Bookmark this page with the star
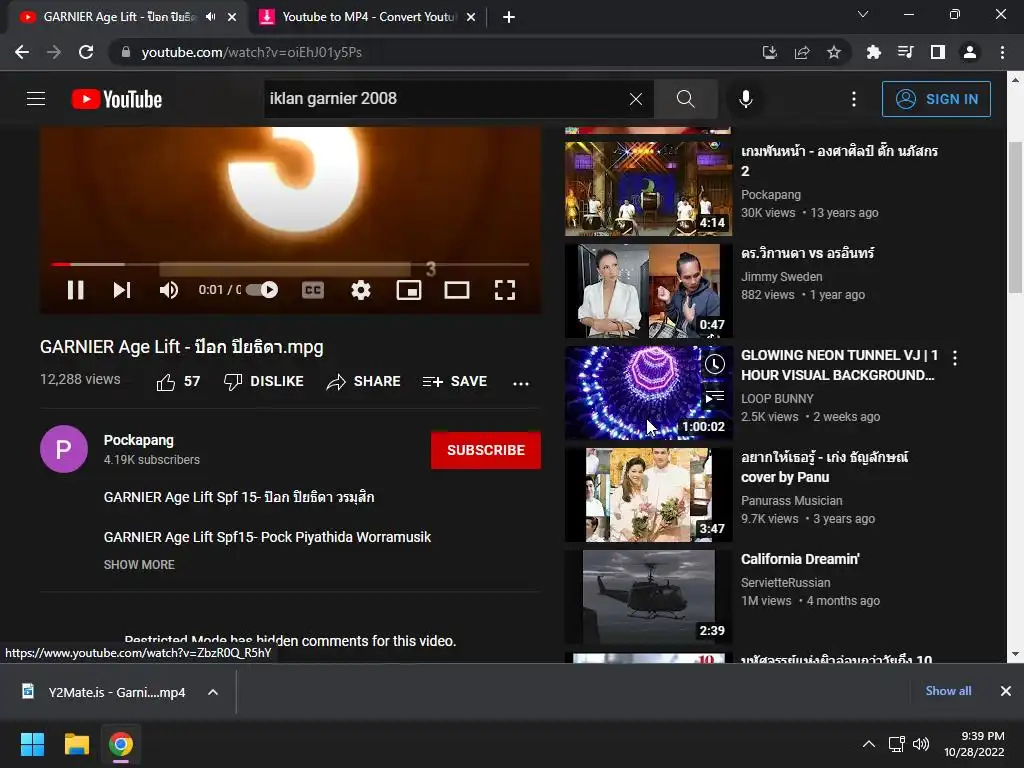The image size is (1024, 768). click(834, 52)
